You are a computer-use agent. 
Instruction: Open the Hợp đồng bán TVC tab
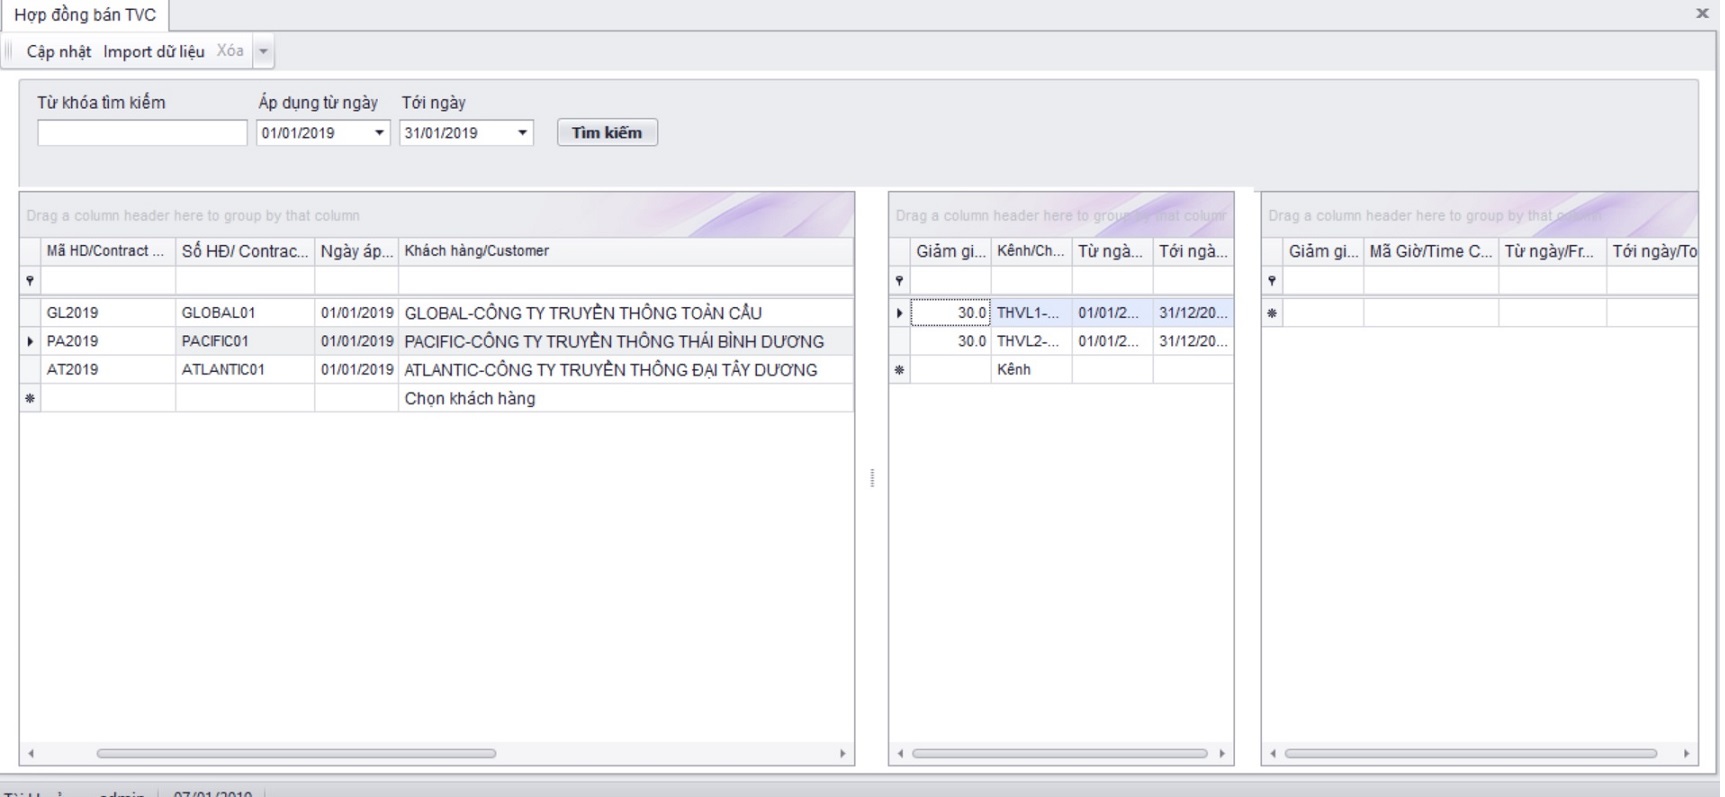coord(85,15)
